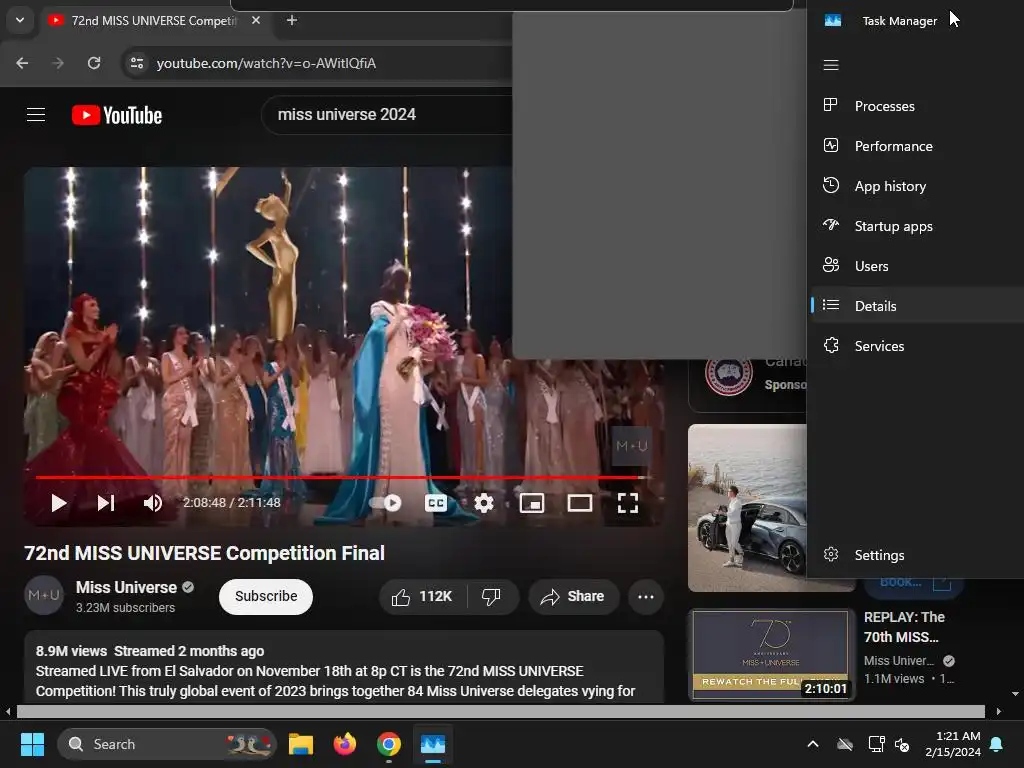Play the Miss Universe video

59,503
